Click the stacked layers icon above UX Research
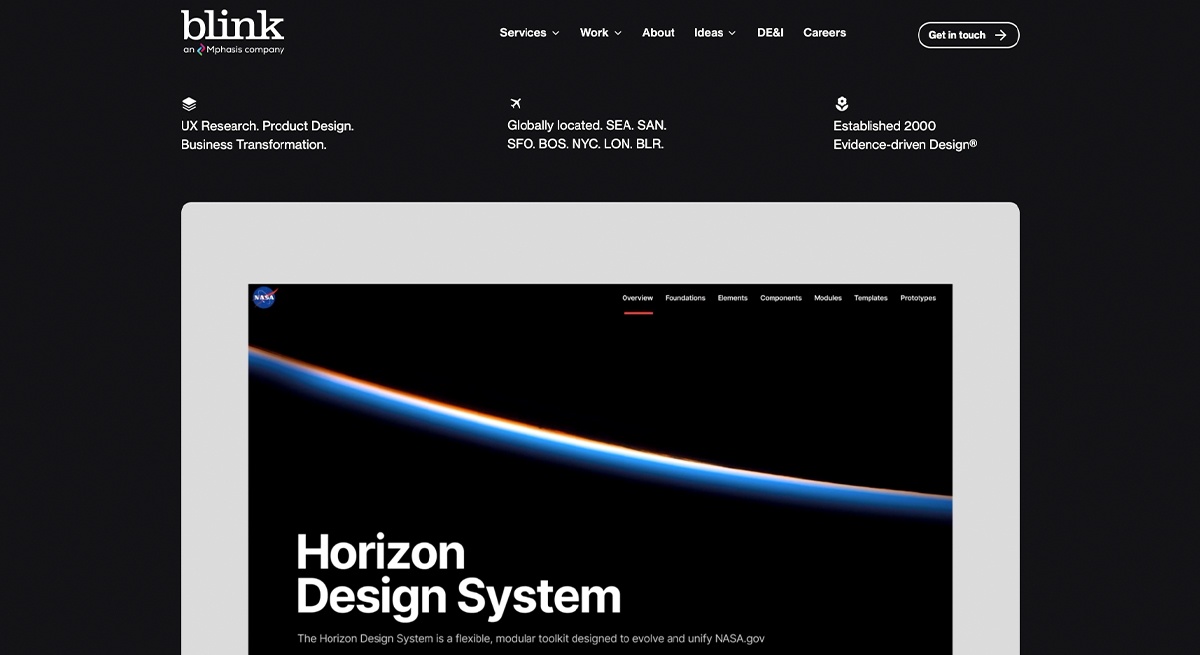Image resolution: width=1200 pixels, height=655 pixels. [189, 104]
